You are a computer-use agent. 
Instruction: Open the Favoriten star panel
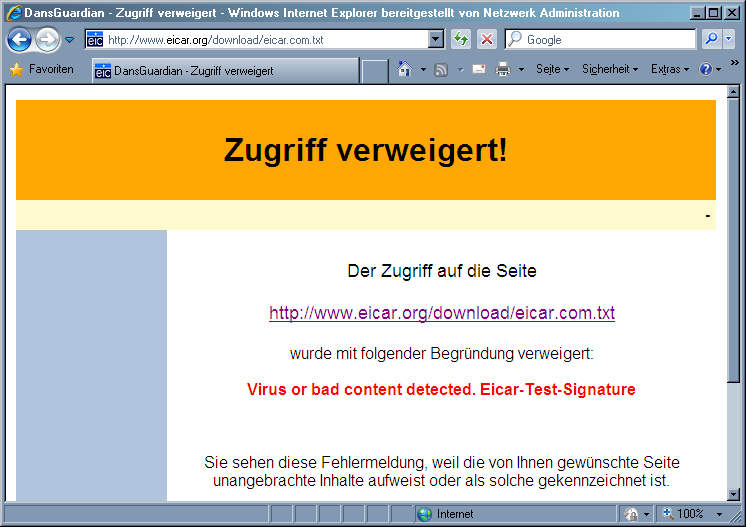[x=41, y=70]
